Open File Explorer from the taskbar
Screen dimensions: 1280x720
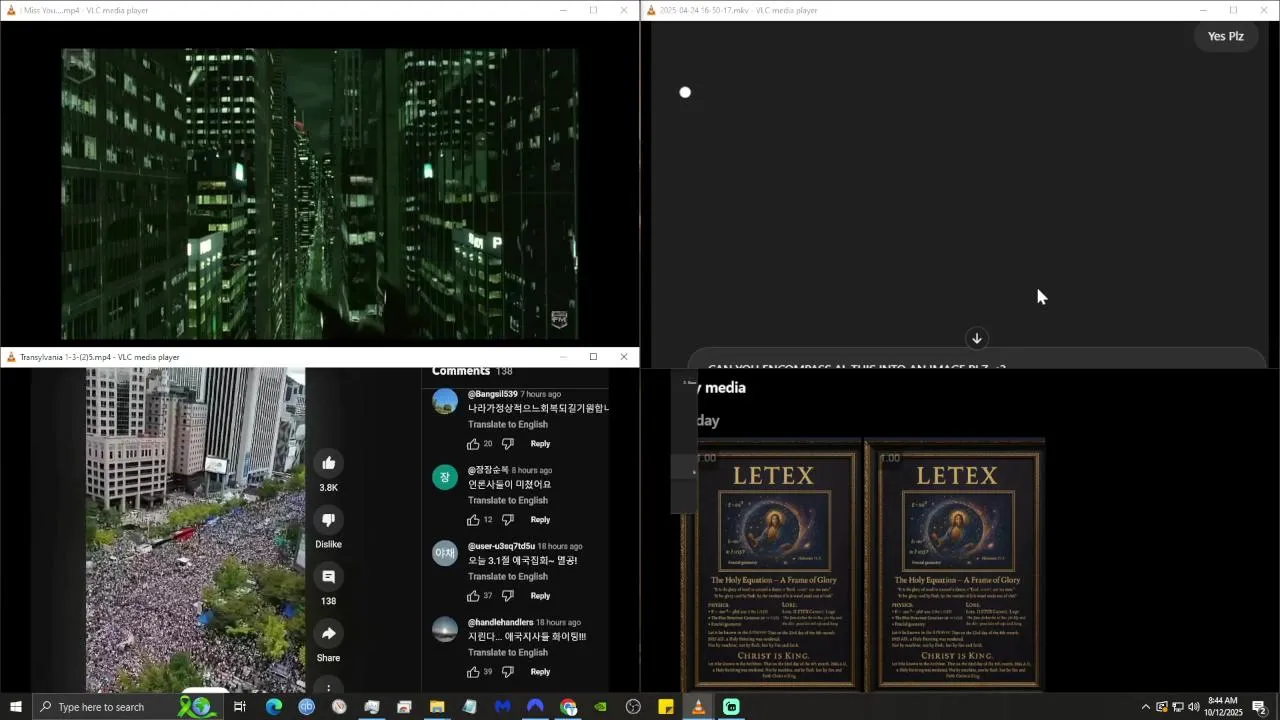(x=437, y=707)
